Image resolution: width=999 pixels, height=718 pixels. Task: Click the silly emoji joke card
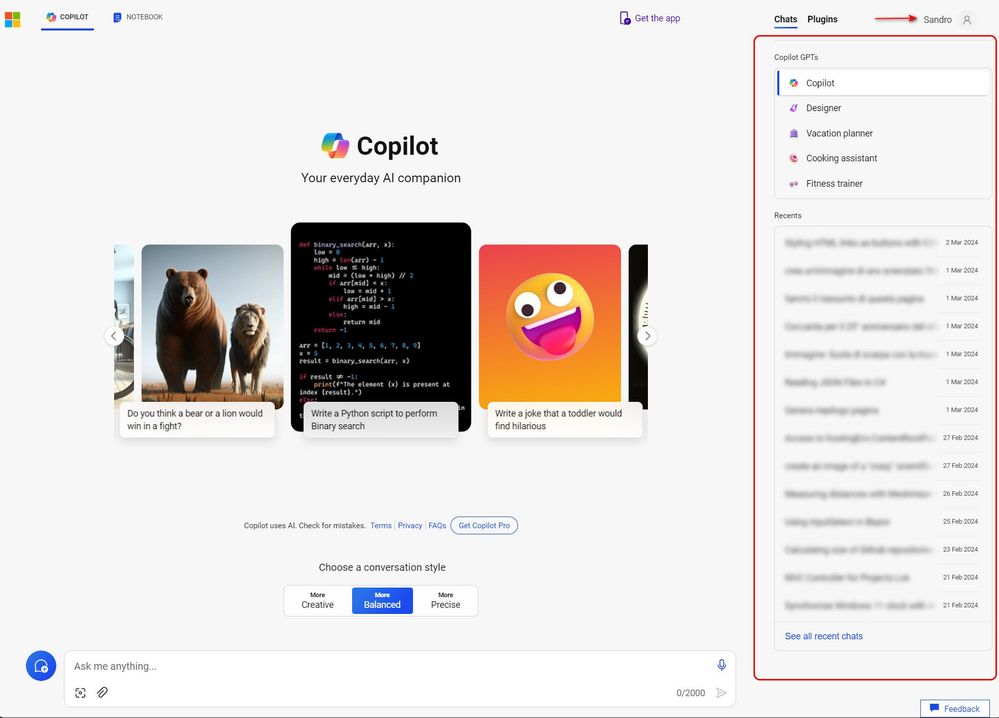pos(550,325)
